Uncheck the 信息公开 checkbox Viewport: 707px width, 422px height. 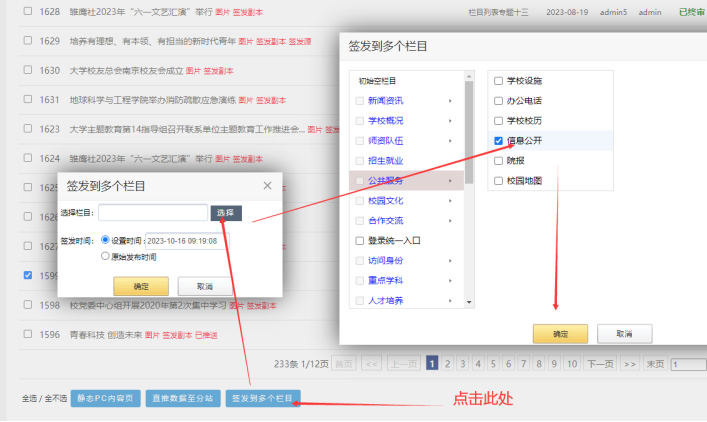[x=498, y=140]
